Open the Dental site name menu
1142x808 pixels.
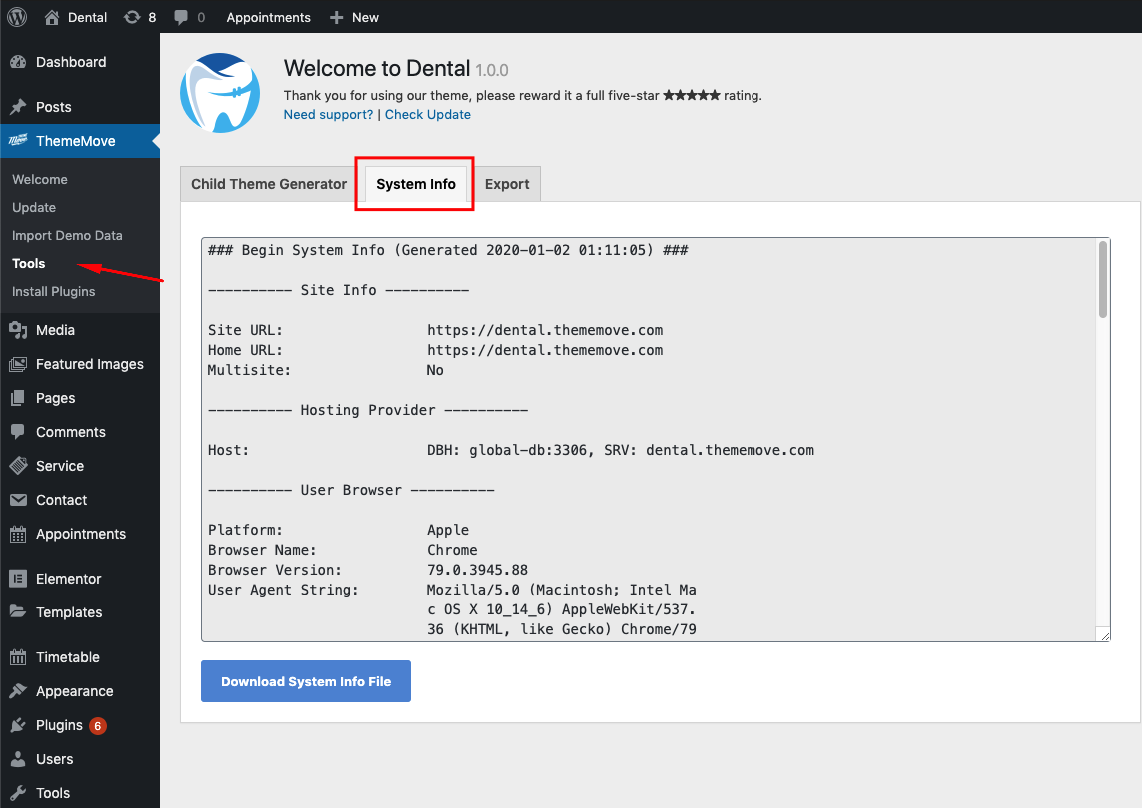(x=87, y=17)
